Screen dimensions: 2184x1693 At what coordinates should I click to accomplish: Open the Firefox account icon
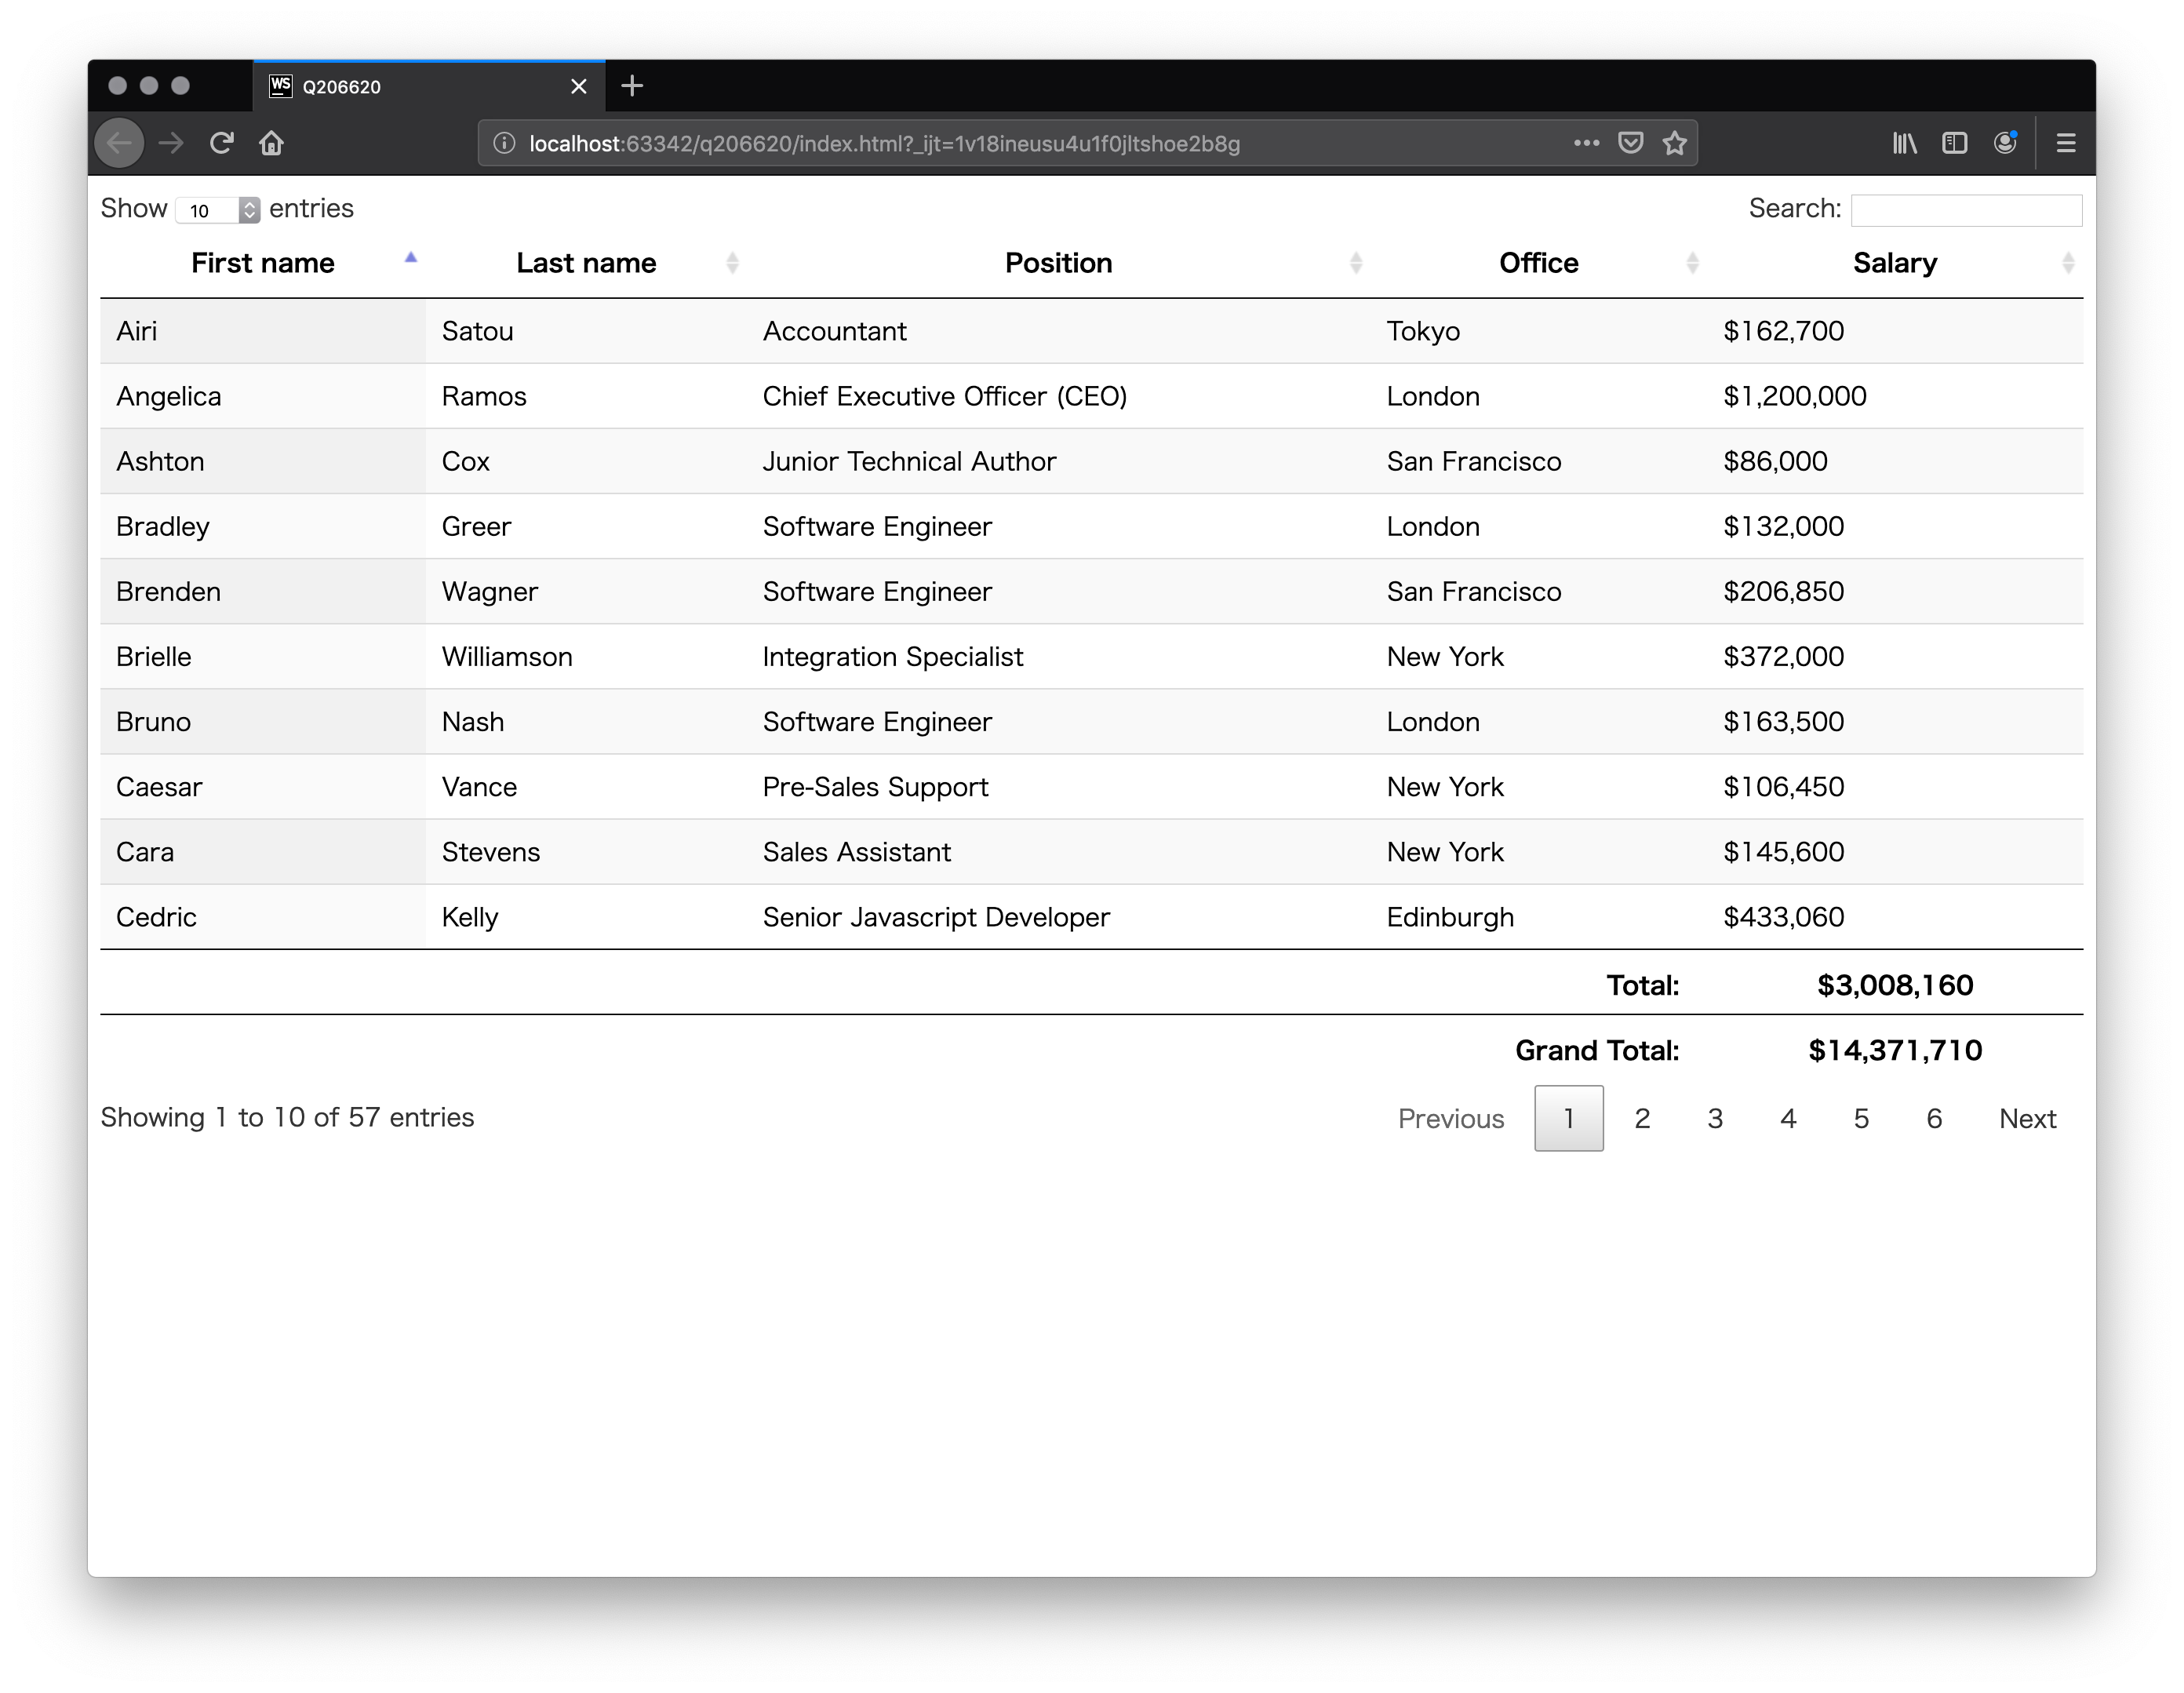pos(2005,143)
